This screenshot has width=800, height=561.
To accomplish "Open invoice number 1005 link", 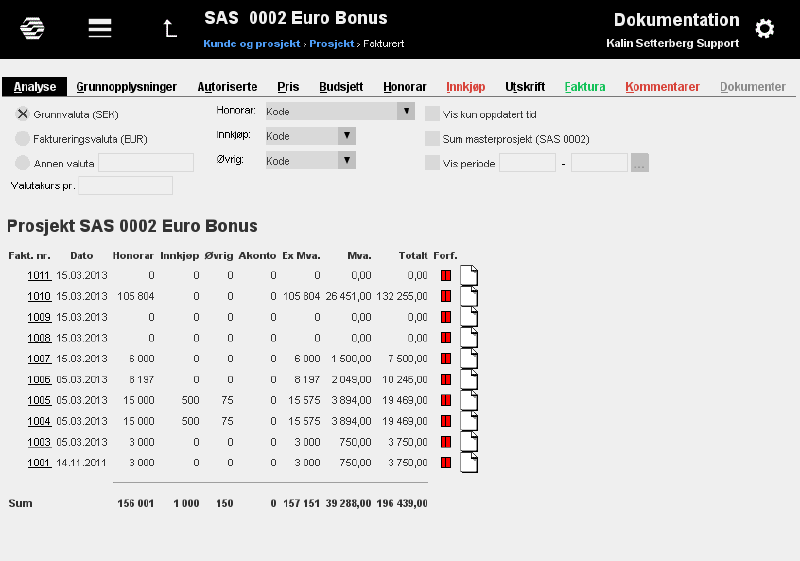I will pos(39,400).
